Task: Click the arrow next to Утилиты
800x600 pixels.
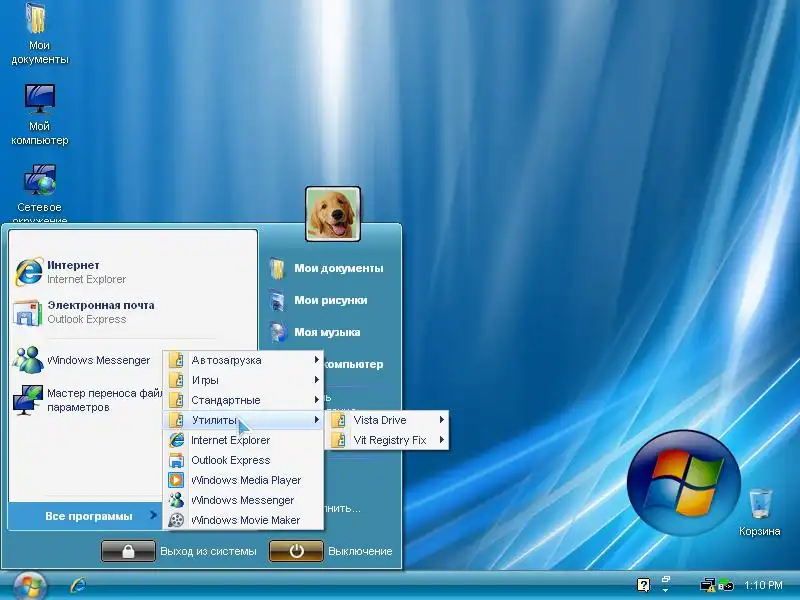Action: (317, 420)
